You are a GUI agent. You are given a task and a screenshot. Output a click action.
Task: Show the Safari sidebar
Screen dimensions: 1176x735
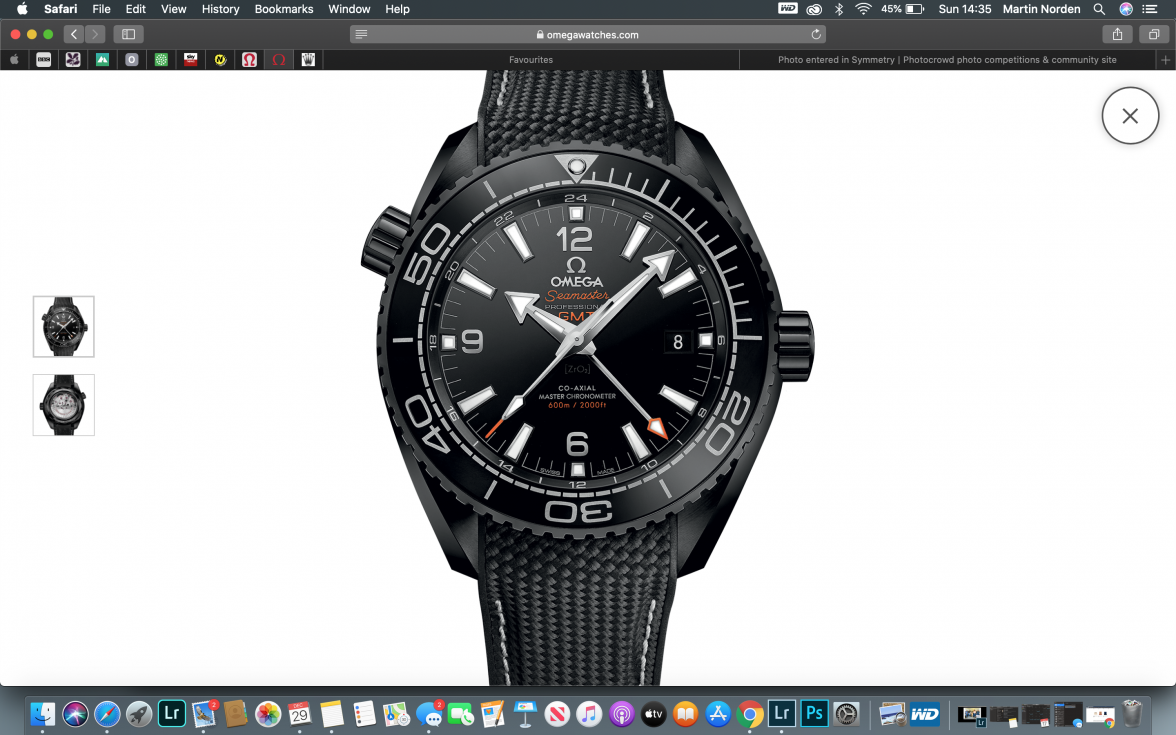tap(128, 34)
